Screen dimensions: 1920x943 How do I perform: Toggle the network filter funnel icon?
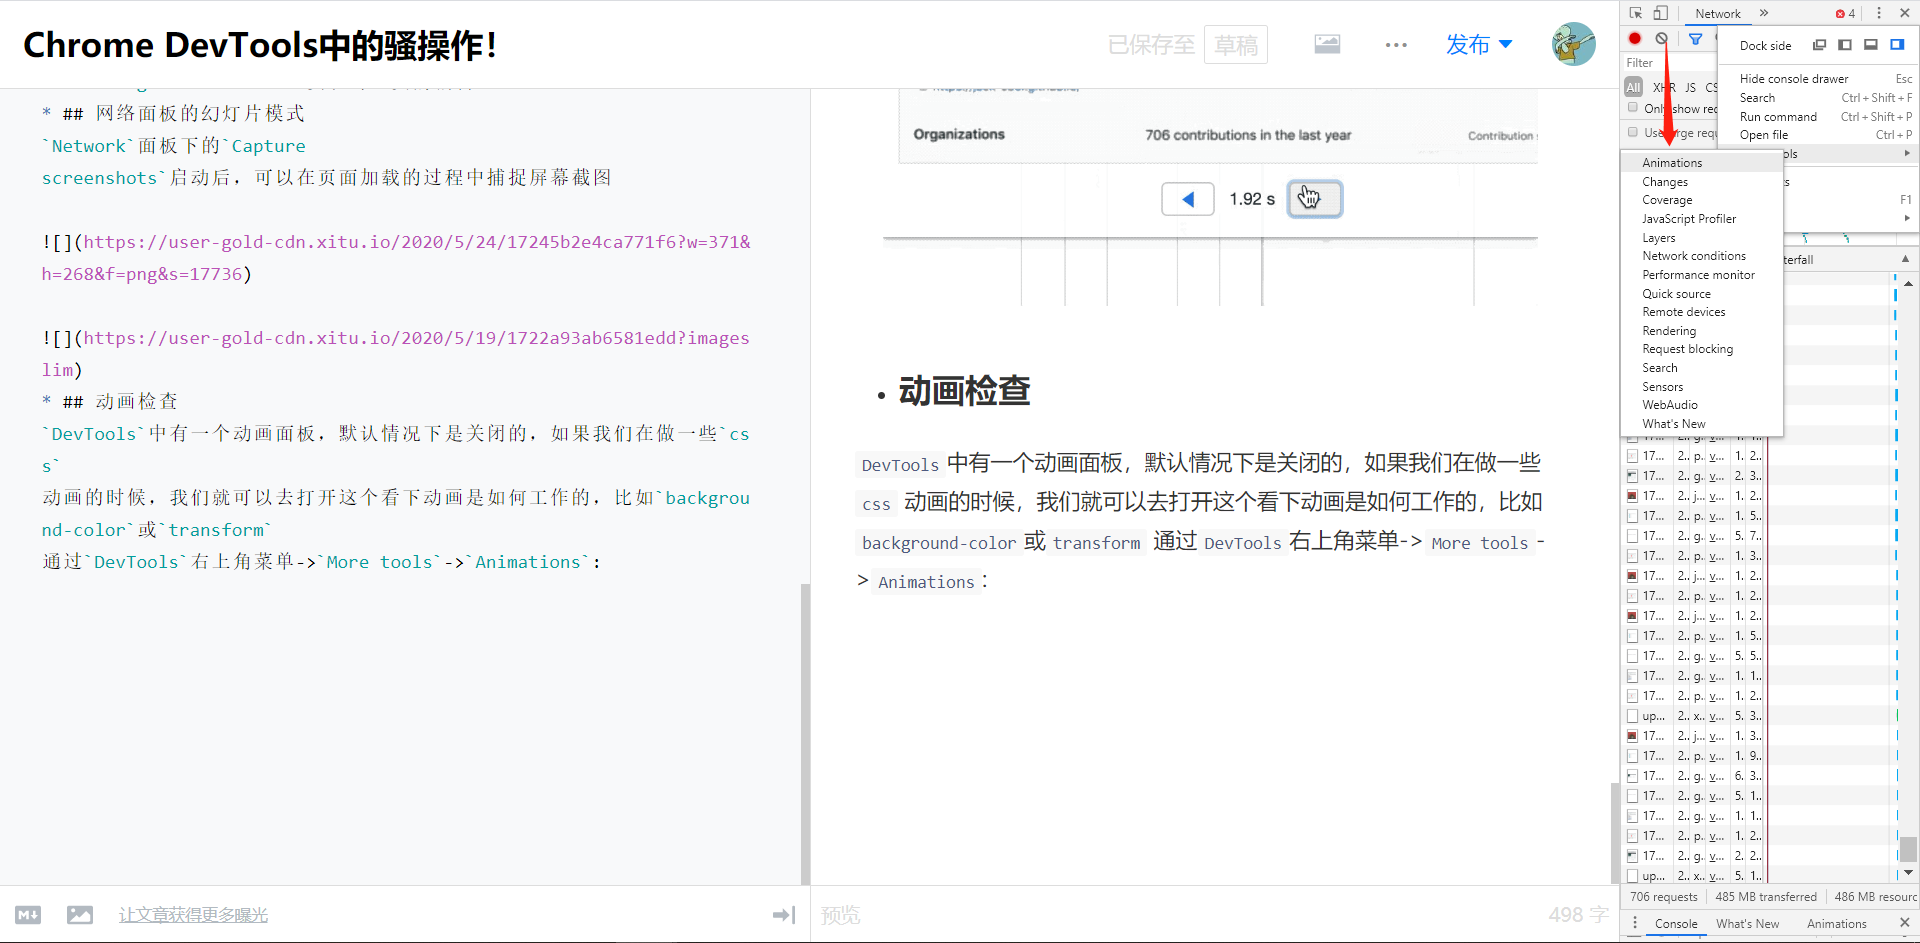[1696, 39]
